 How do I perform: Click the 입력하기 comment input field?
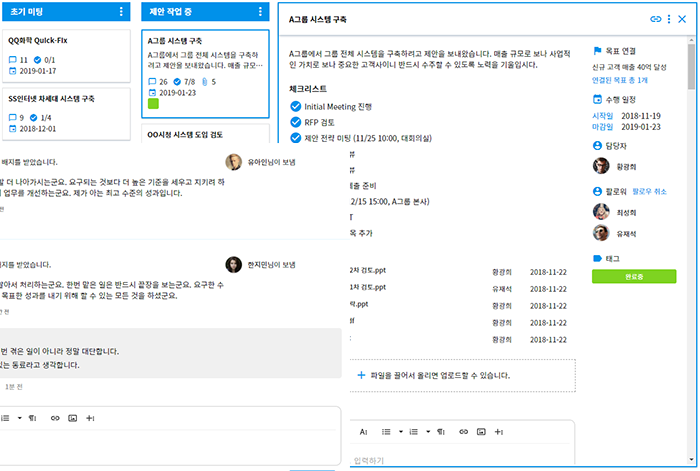tap(462, 460)
